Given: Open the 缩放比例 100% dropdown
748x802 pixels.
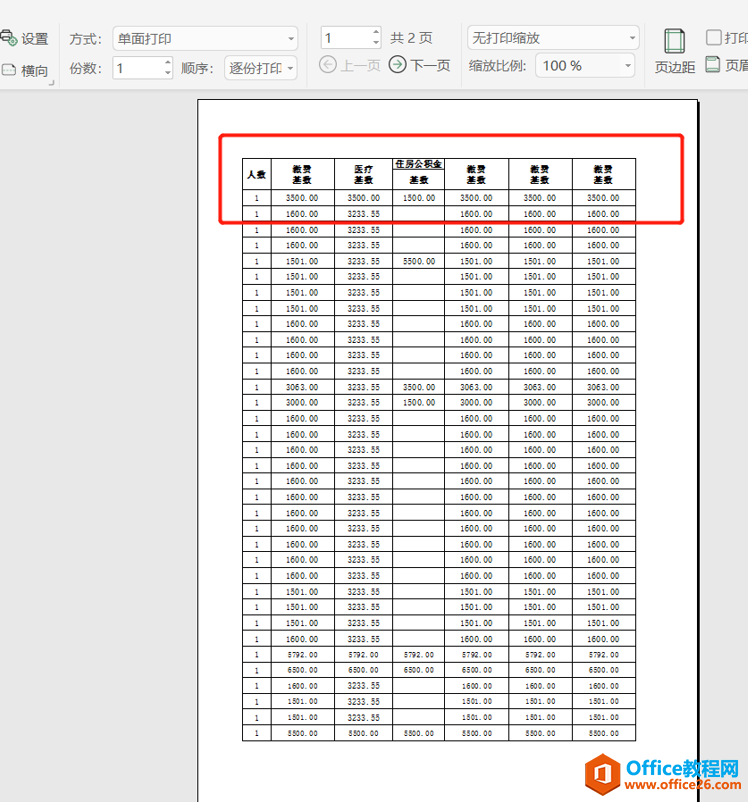Looking at the screenshot, I should 585,65.
